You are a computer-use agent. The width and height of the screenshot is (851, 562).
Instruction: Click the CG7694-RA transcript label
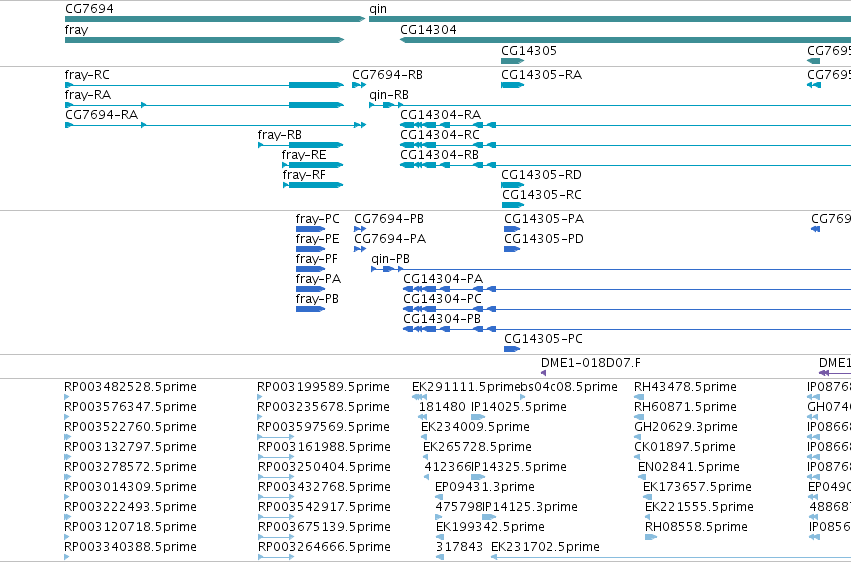click(x=101, y=115)
